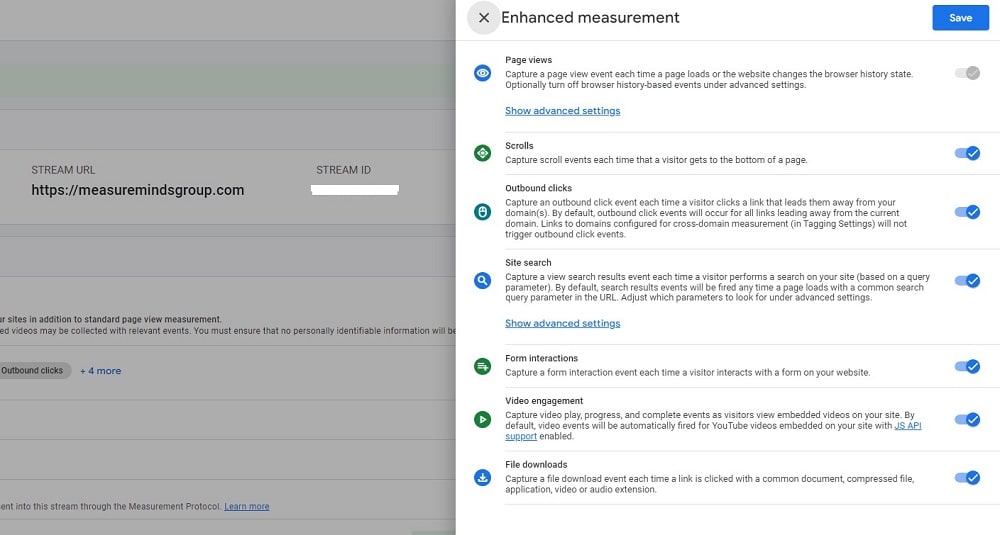1000x535 pixels.
Task: Click the Outbound clicks title in panel
Action: [538, 188]
